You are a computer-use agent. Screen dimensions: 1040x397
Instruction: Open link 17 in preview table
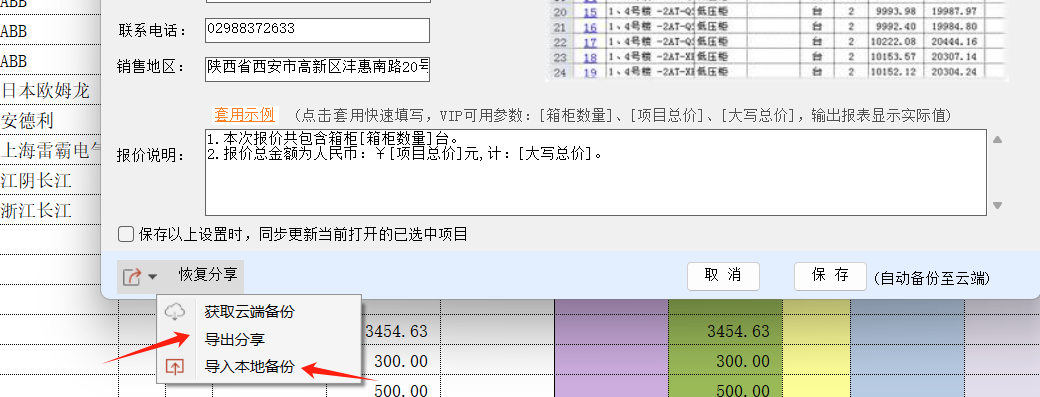590,42
